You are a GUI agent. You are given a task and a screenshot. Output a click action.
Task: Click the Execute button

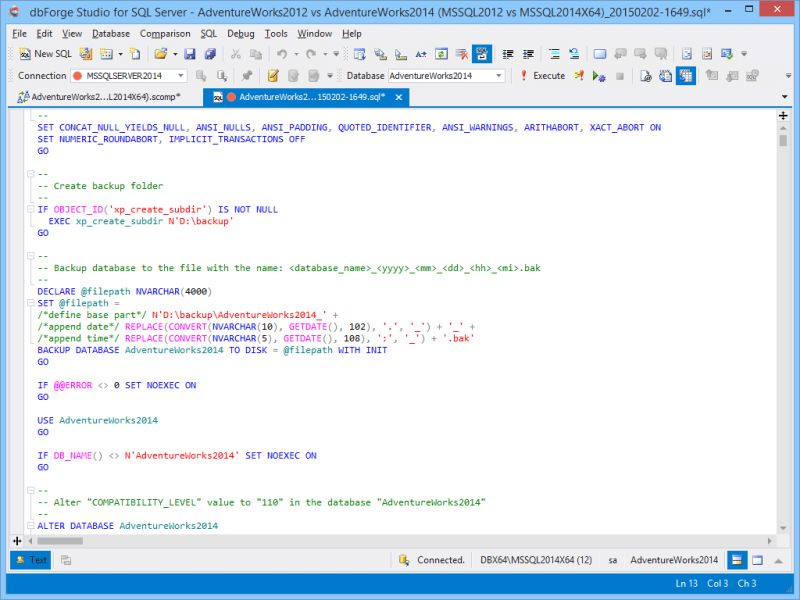tap(542, 76)
